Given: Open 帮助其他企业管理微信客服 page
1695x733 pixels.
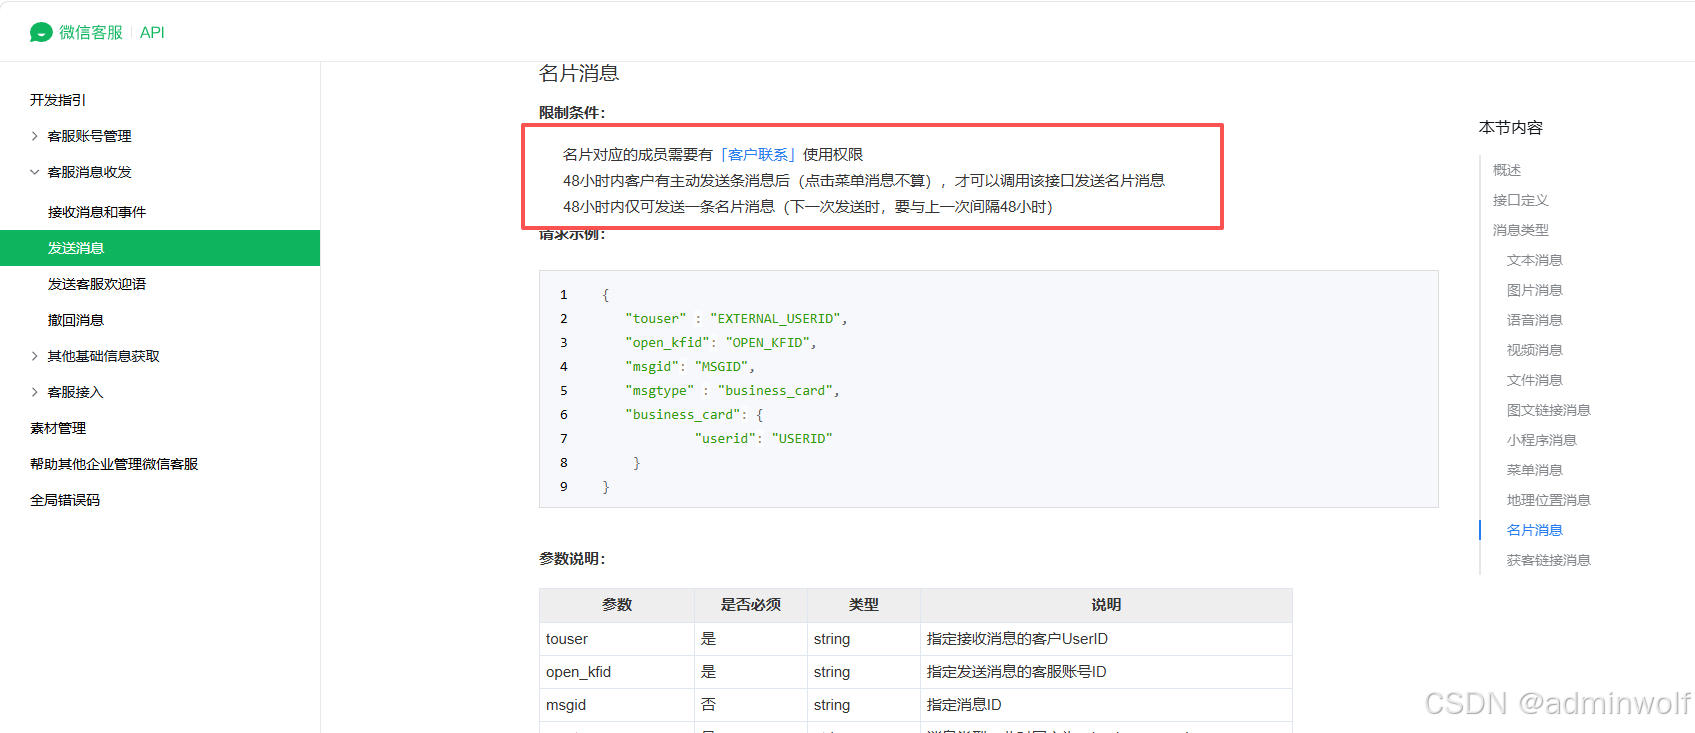Looking at the screenshot, I should point(114,464).
